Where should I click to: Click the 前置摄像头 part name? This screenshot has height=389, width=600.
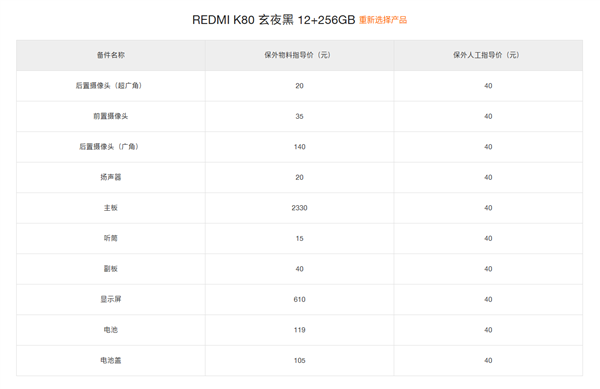[x=111, y=116]
